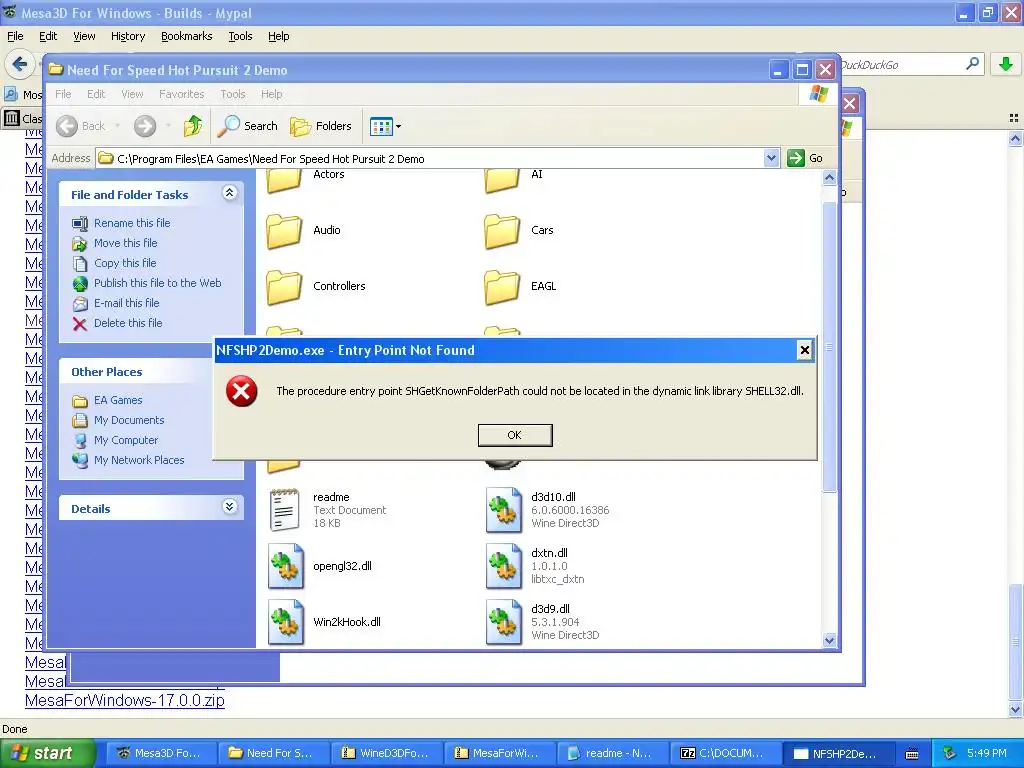This screenshot has width=1024, height=768.
Task: Select the Cars folder icon
Action: pyautogui.click(x=502, y=231)
